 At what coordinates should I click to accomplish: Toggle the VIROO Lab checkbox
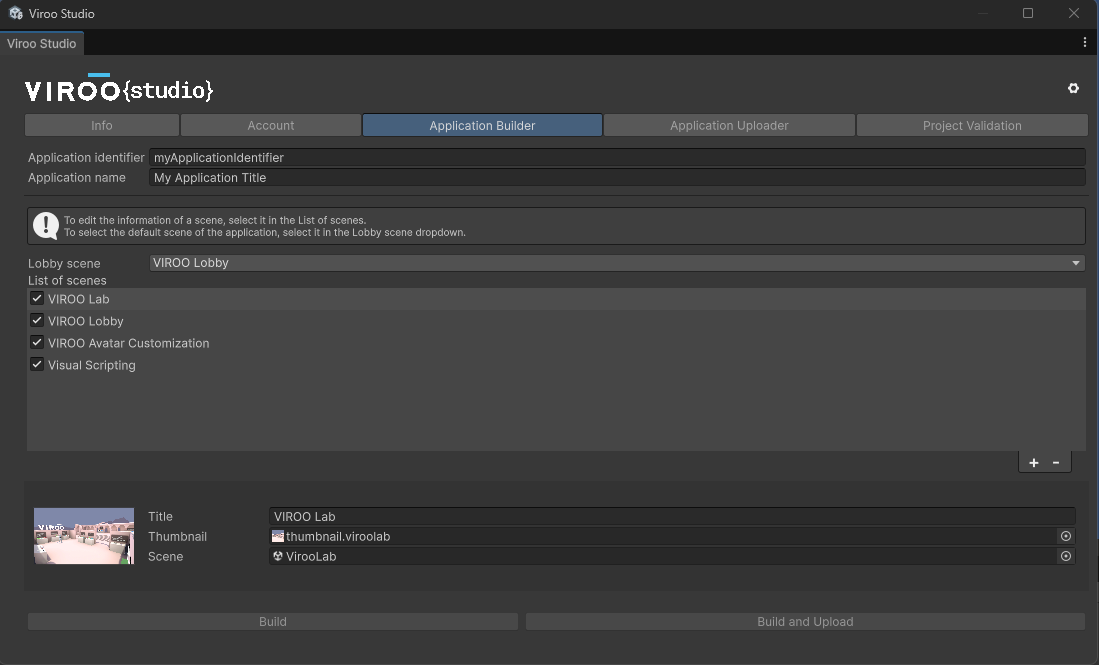click(x=36, y=298)
